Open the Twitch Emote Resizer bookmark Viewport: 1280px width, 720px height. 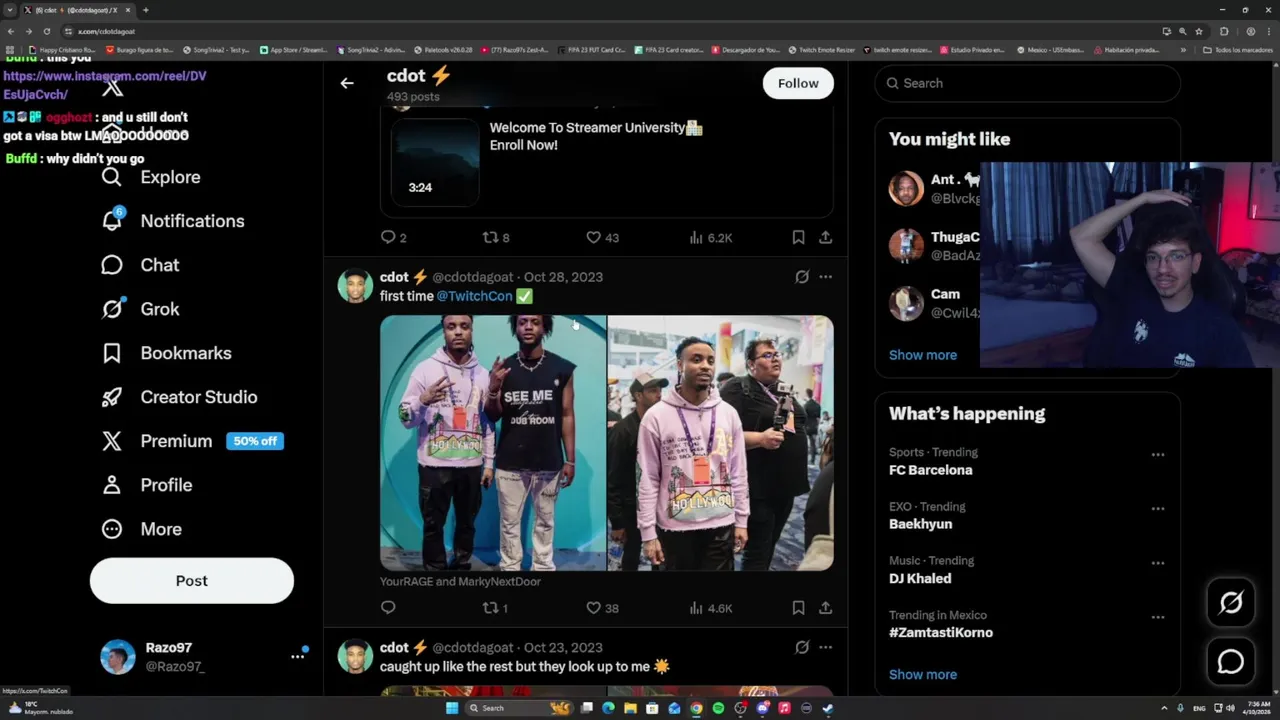822,49
